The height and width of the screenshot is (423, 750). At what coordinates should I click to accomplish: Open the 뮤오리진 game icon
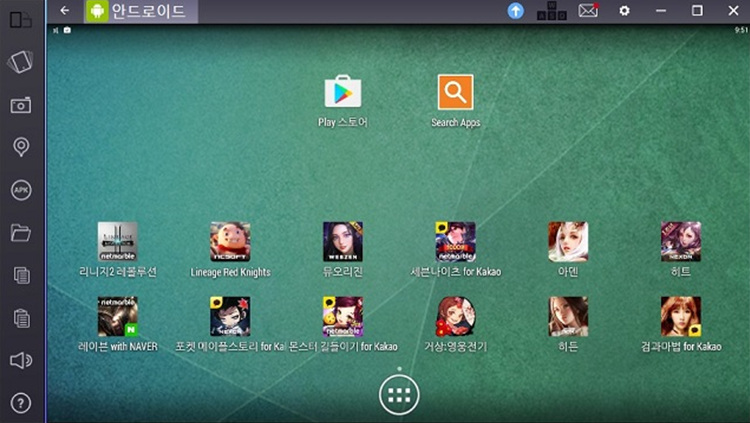click(343, 242)
